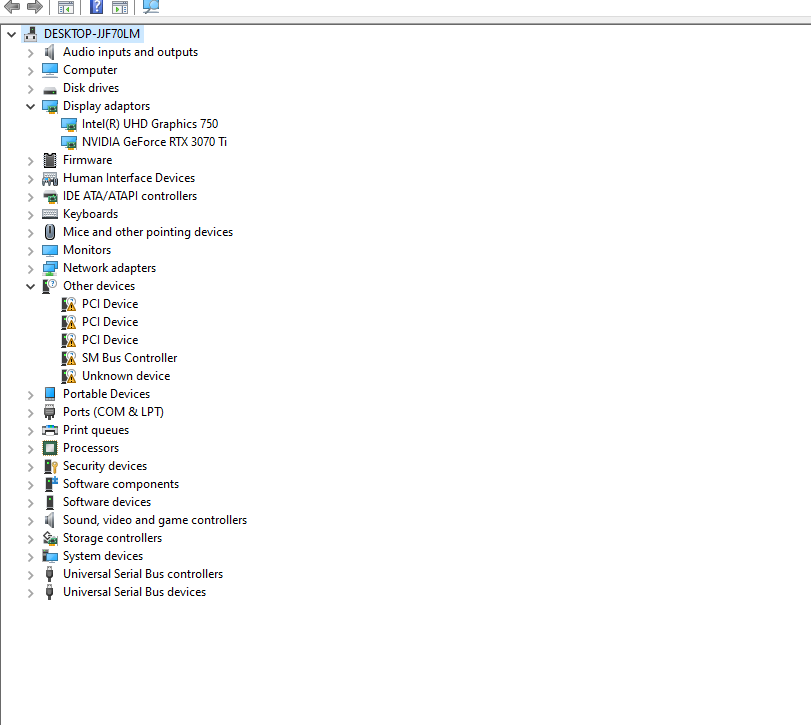Click the Storage controllers icon
Screen dimensions: 811x725
click(x=50, y=538)
